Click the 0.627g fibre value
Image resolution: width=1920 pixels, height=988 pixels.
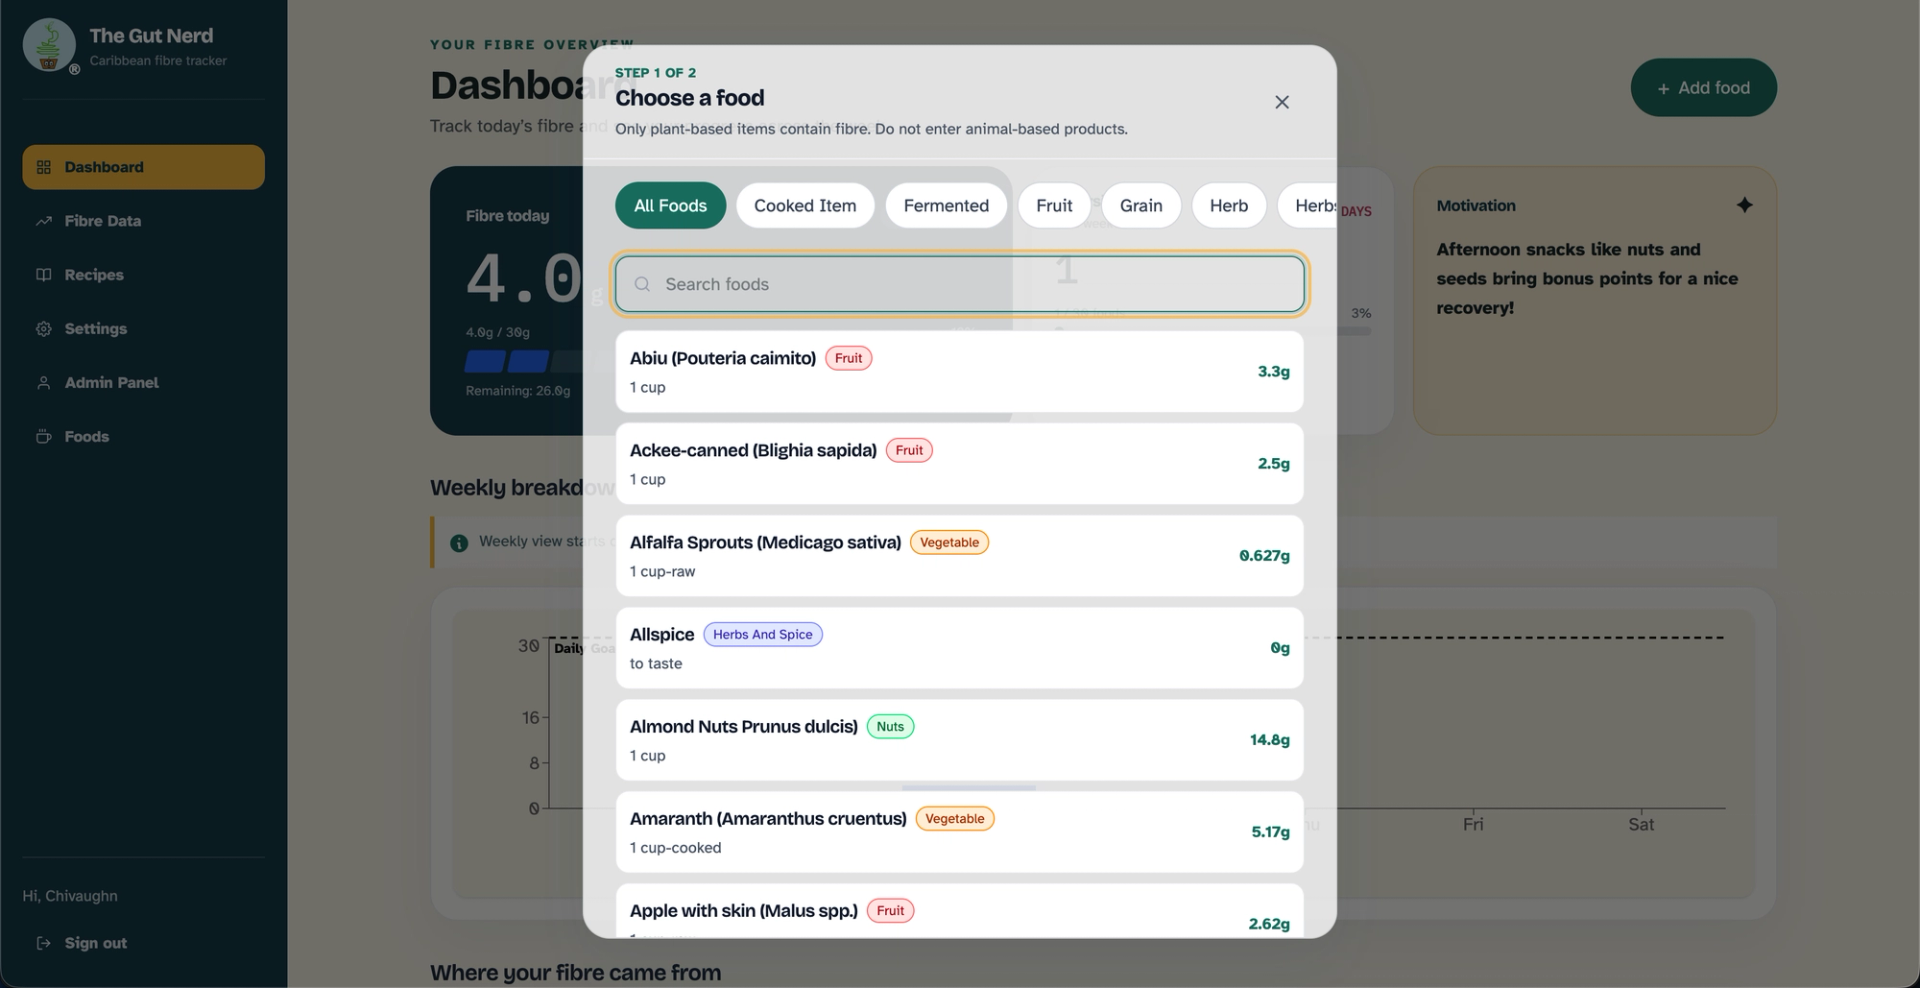(1264, 556)
